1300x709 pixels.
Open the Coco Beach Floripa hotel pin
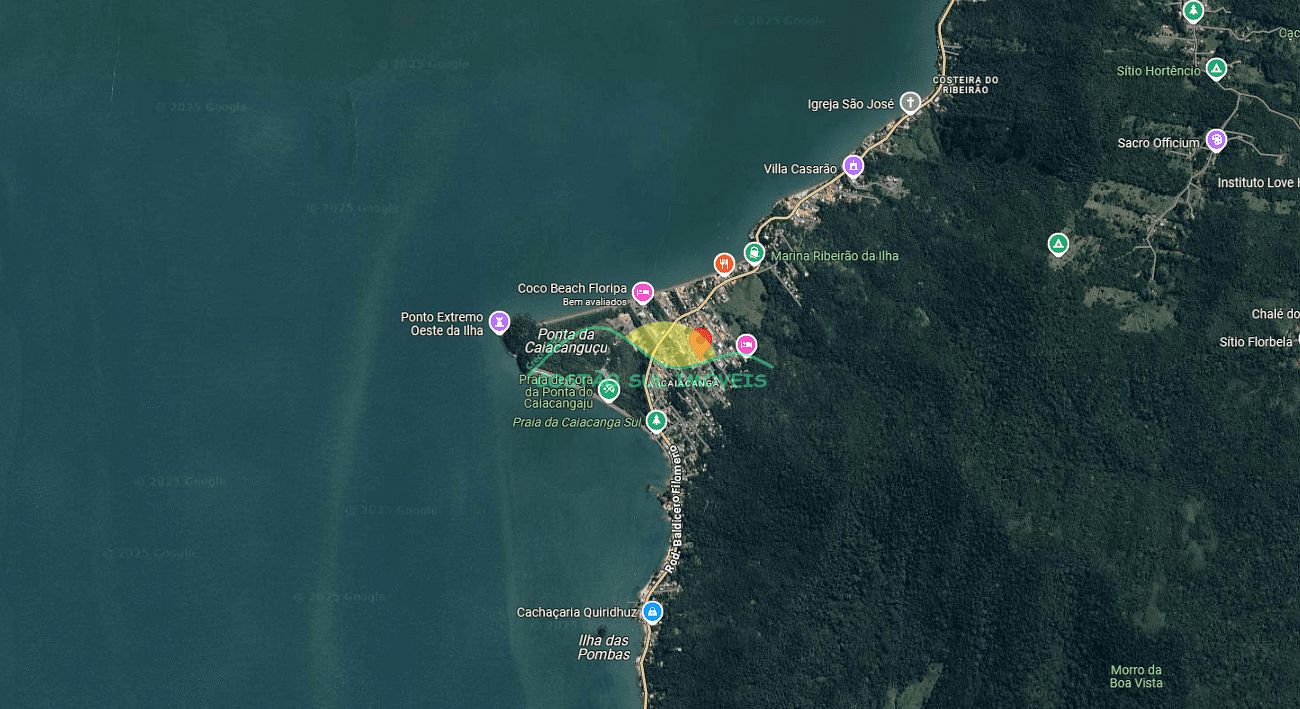(643, 293)
